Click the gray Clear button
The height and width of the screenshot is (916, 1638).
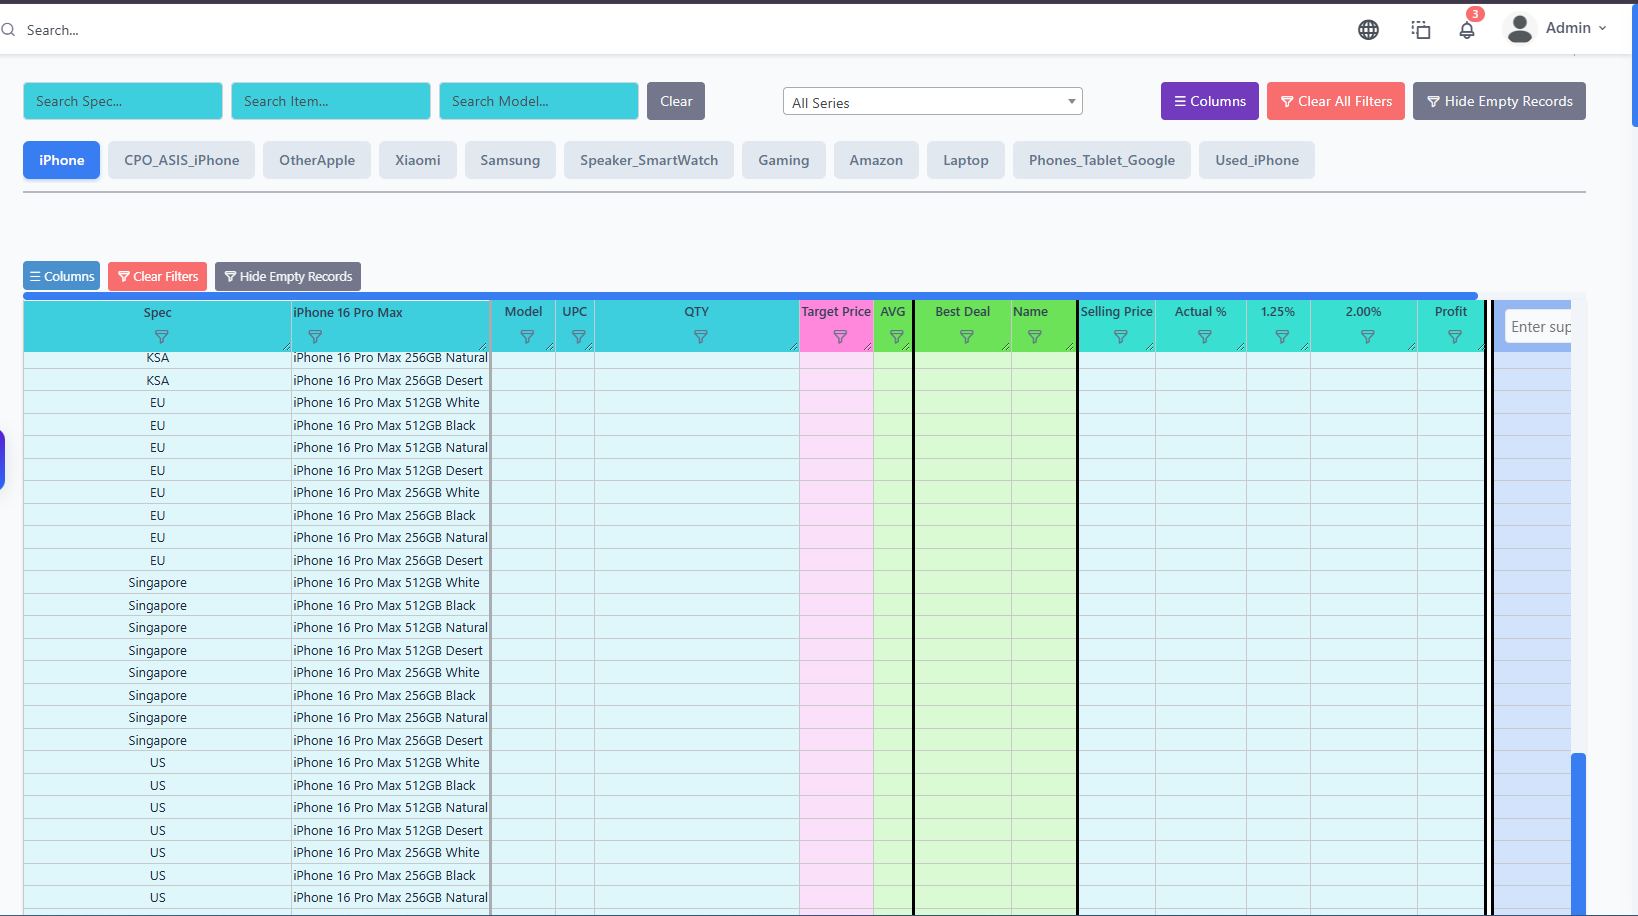[676, 101]
